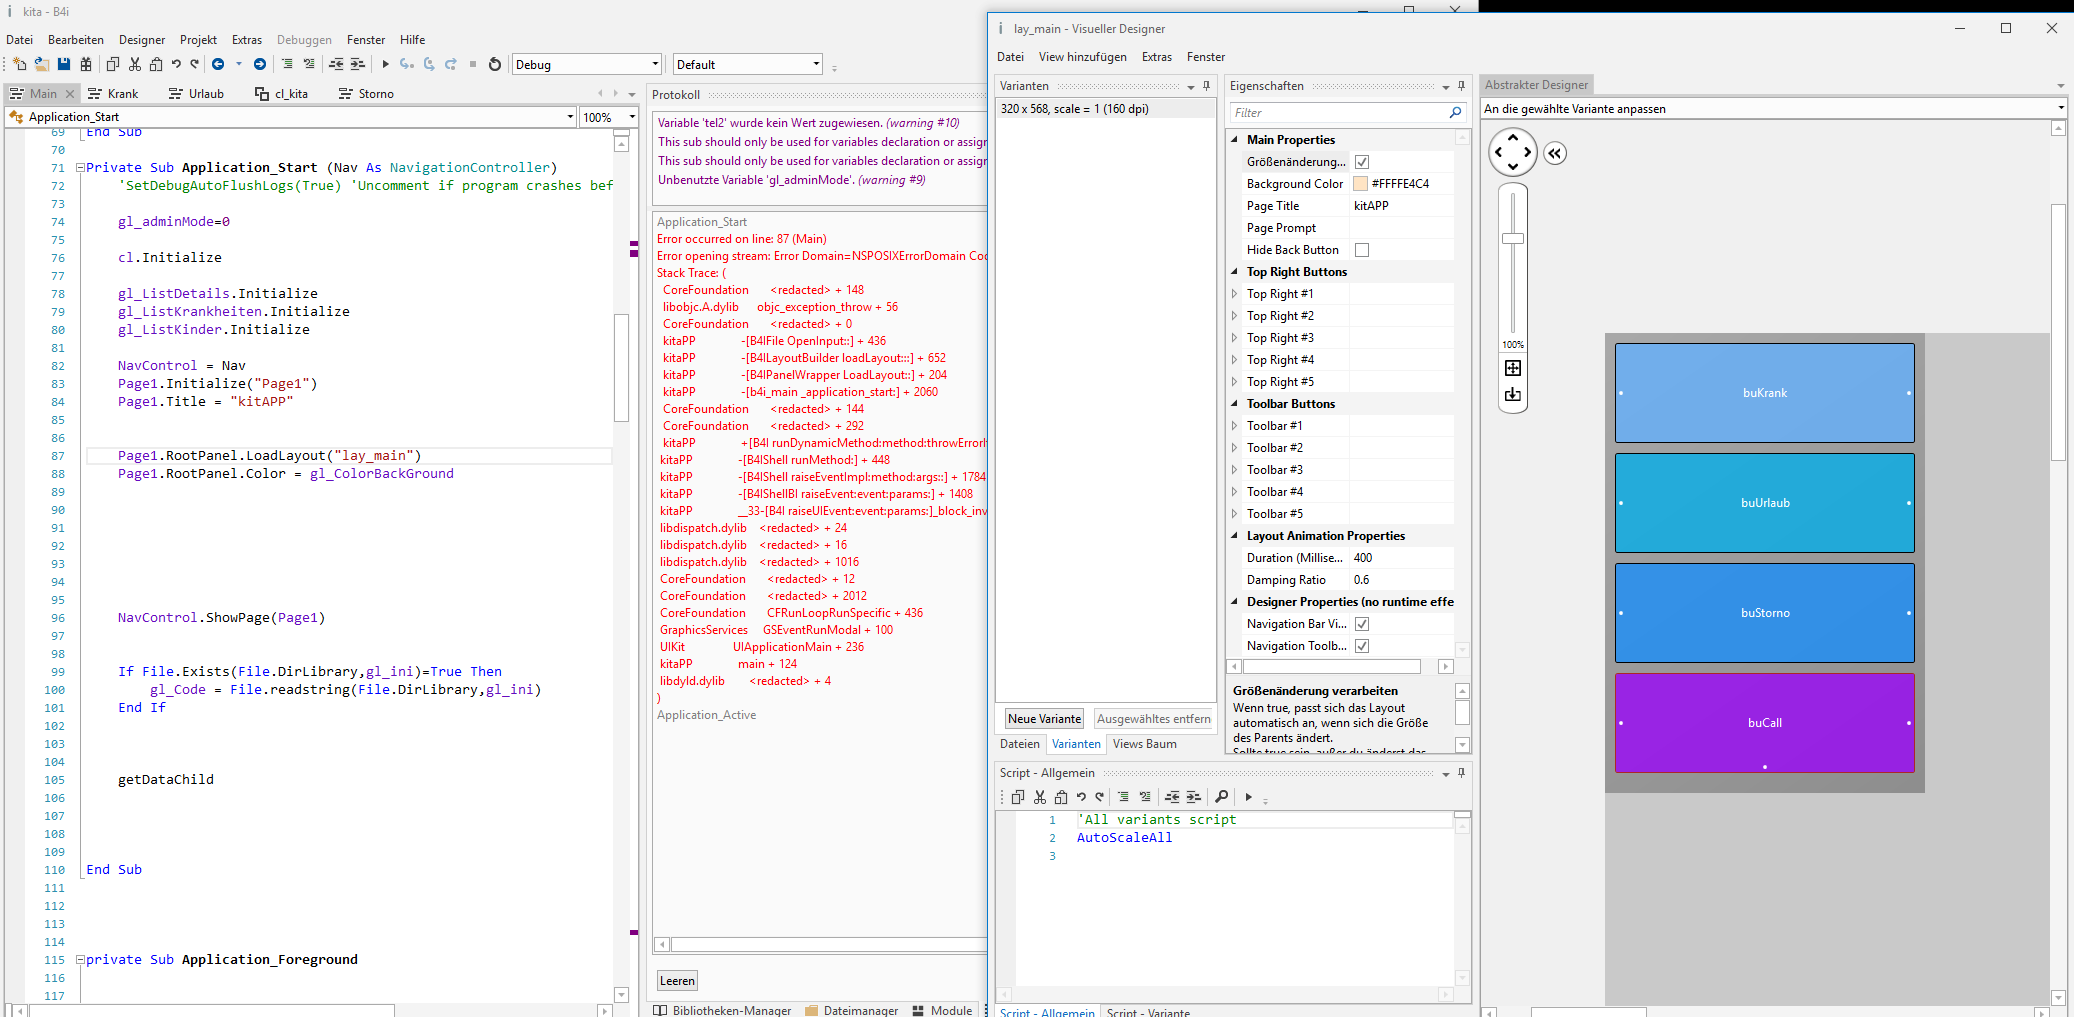
Task: Click the download-arrow icon below zoom slider
Action: tap(1513, 395)
